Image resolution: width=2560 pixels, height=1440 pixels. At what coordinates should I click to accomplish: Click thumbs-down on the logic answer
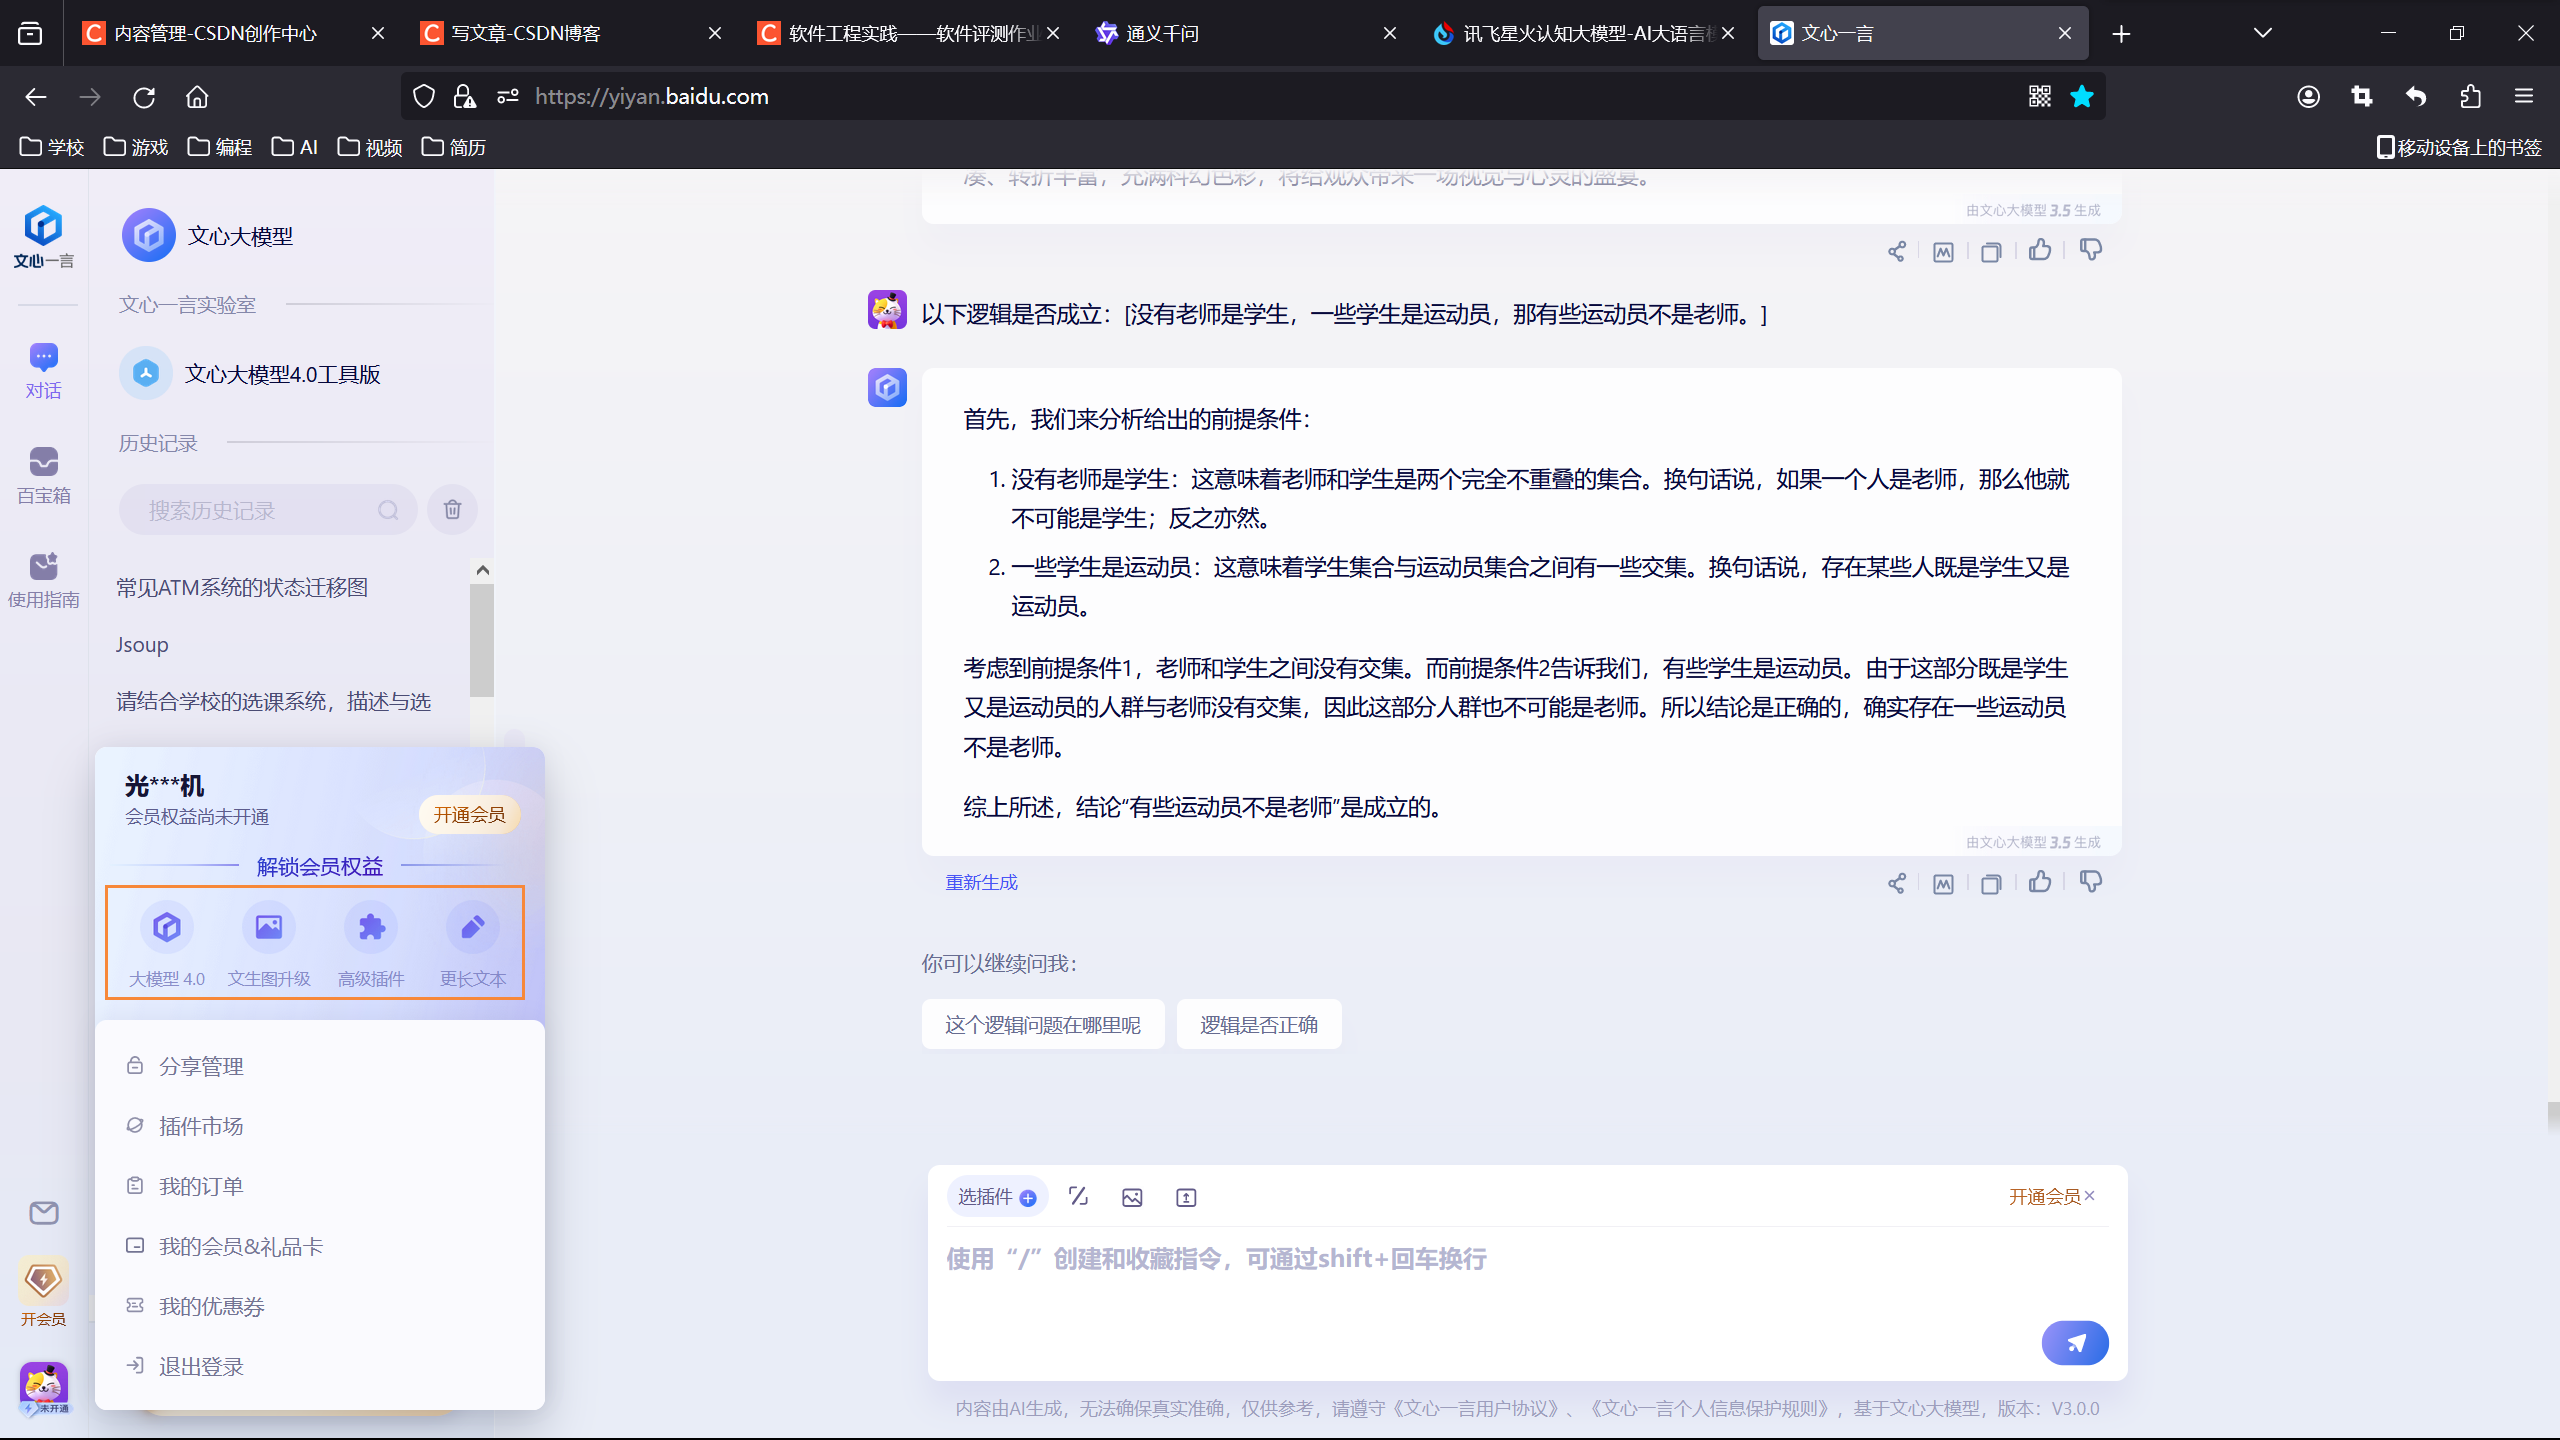[x=2090, y=882]
